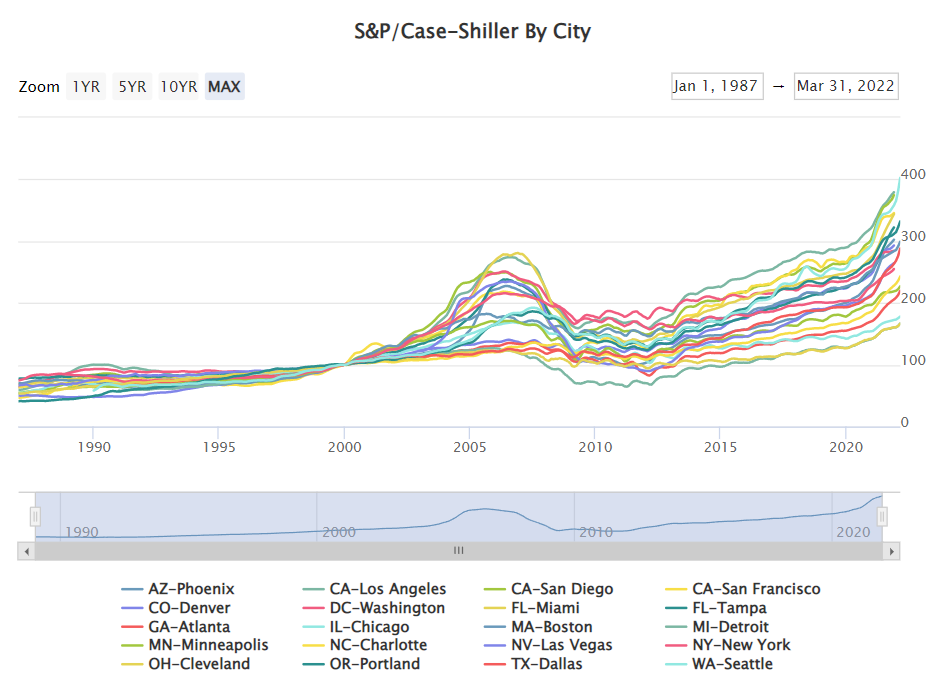Click the scrollbar right arrow
Viewport: 935px width, 679px height.
pos(891,551)
